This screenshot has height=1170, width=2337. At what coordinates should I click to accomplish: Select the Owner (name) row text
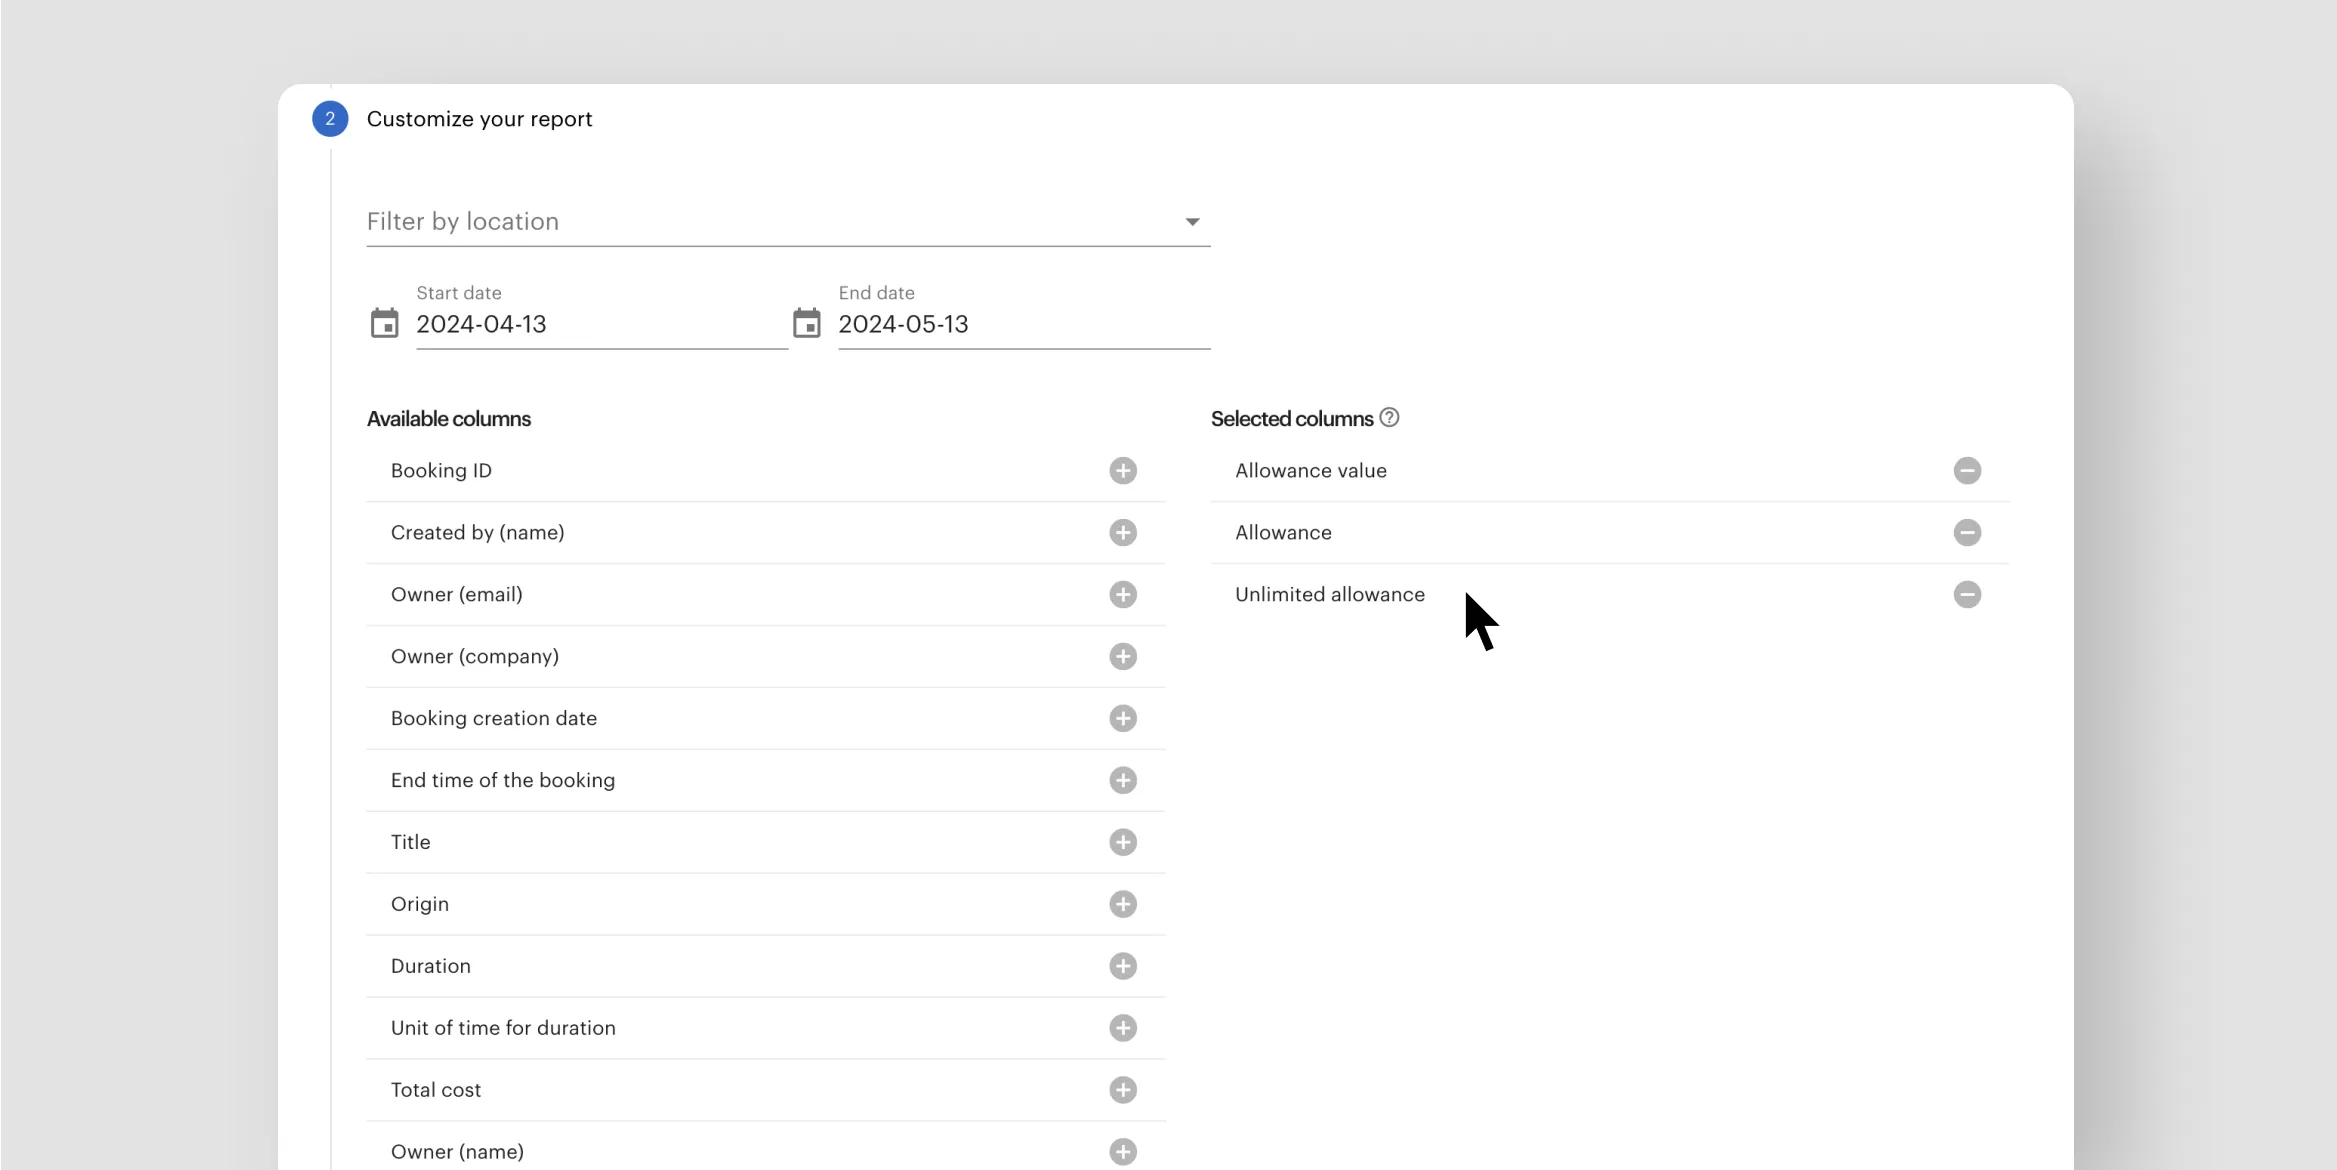(457, 1152)
